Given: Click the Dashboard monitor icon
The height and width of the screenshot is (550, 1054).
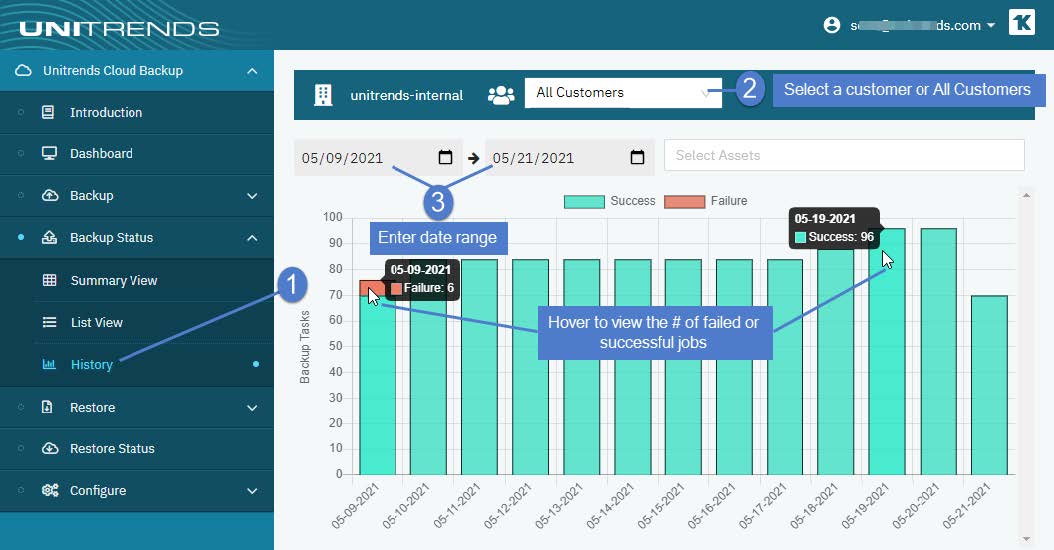Looking at the screenshot, I should tap(49, 153).
